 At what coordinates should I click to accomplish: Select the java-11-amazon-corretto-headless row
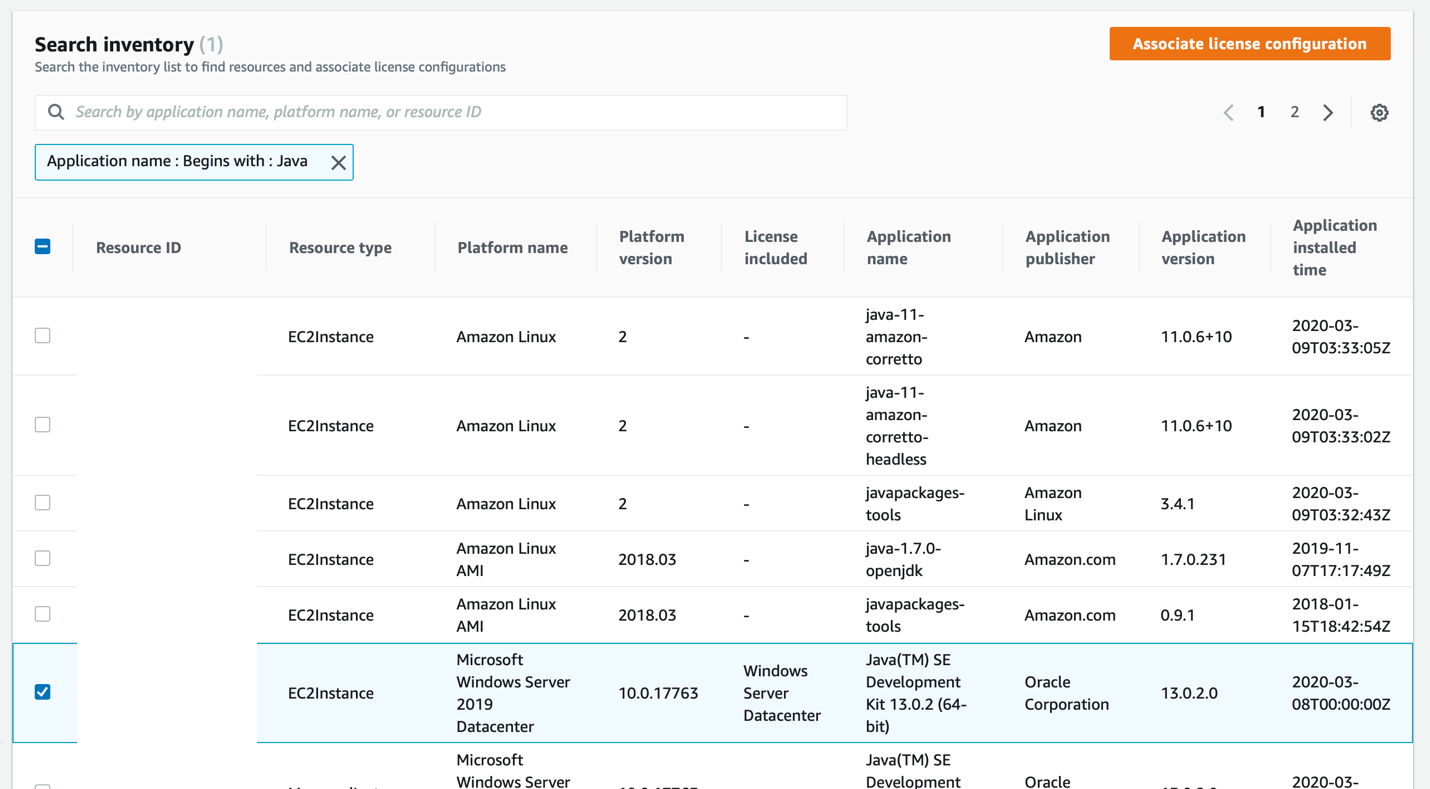tap(42, 424)
